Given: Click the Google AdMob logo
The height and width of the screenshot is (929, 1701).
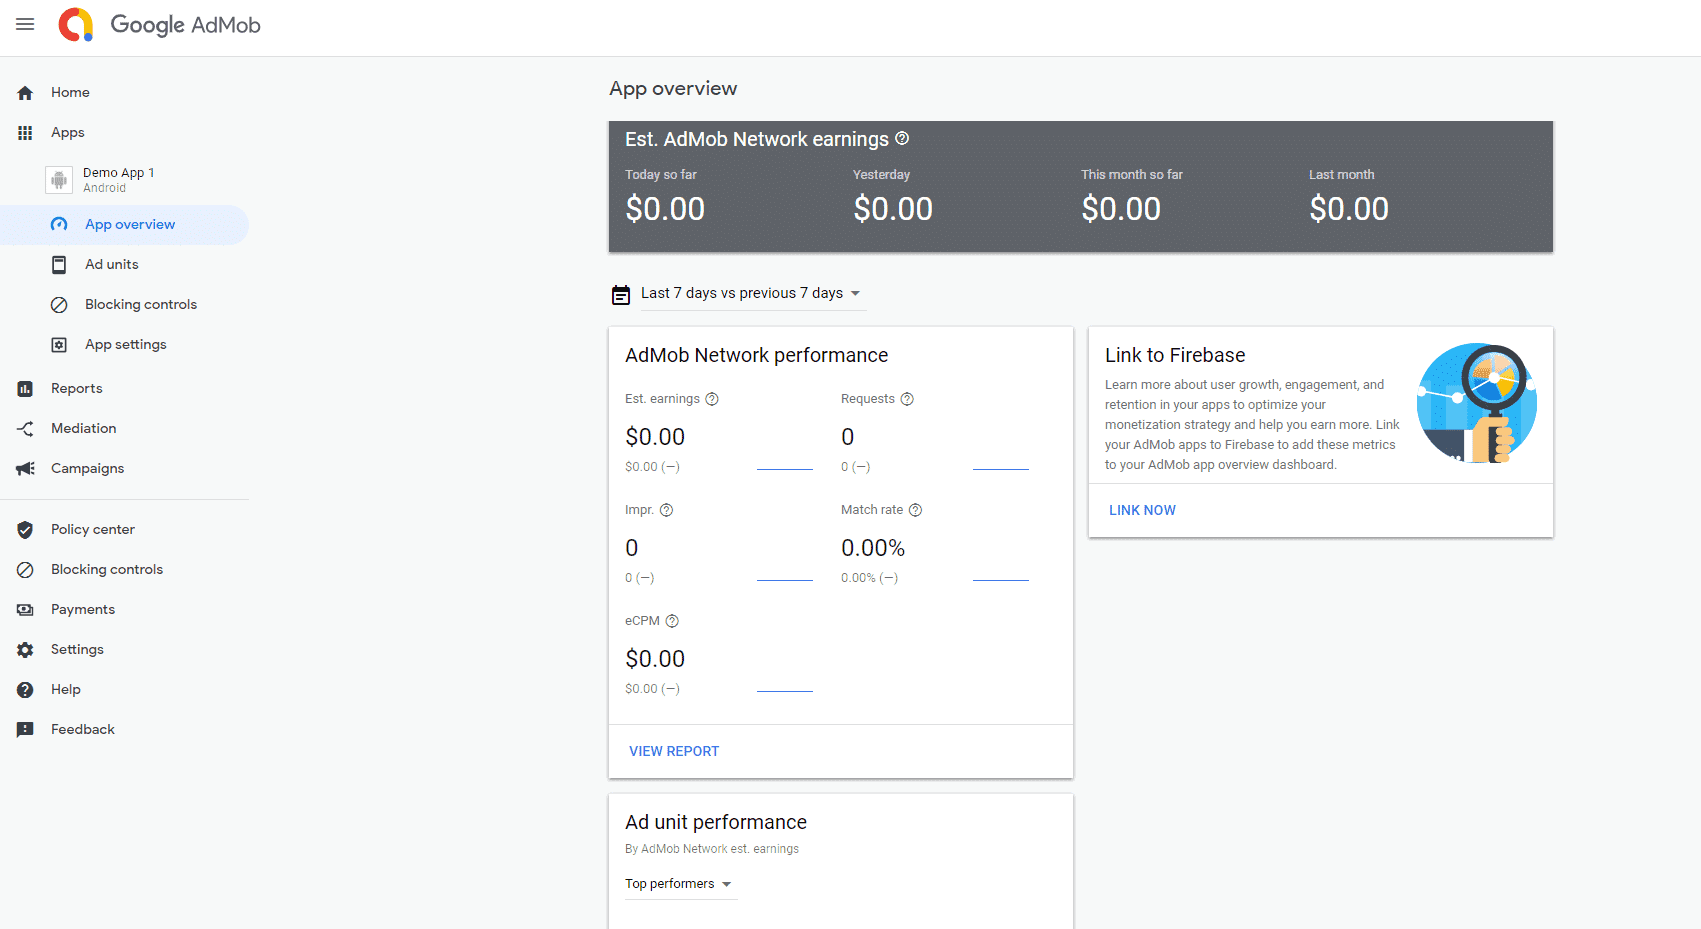Looking at the screenshot, I should [160, 25].
